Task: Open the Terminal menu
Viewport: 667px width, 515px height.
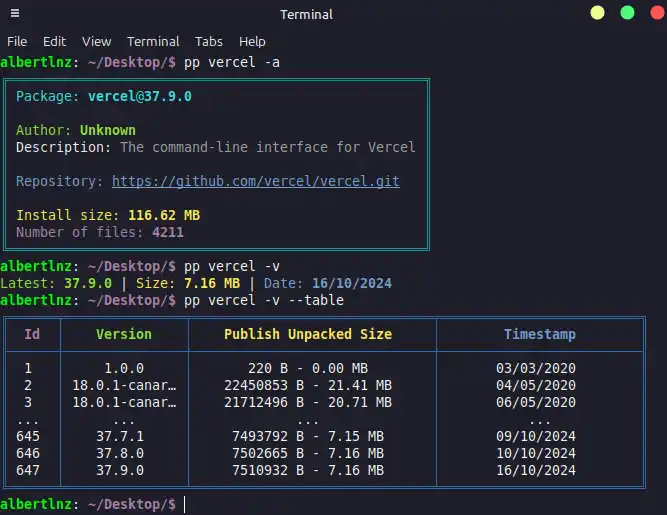Action: point(153,42)
